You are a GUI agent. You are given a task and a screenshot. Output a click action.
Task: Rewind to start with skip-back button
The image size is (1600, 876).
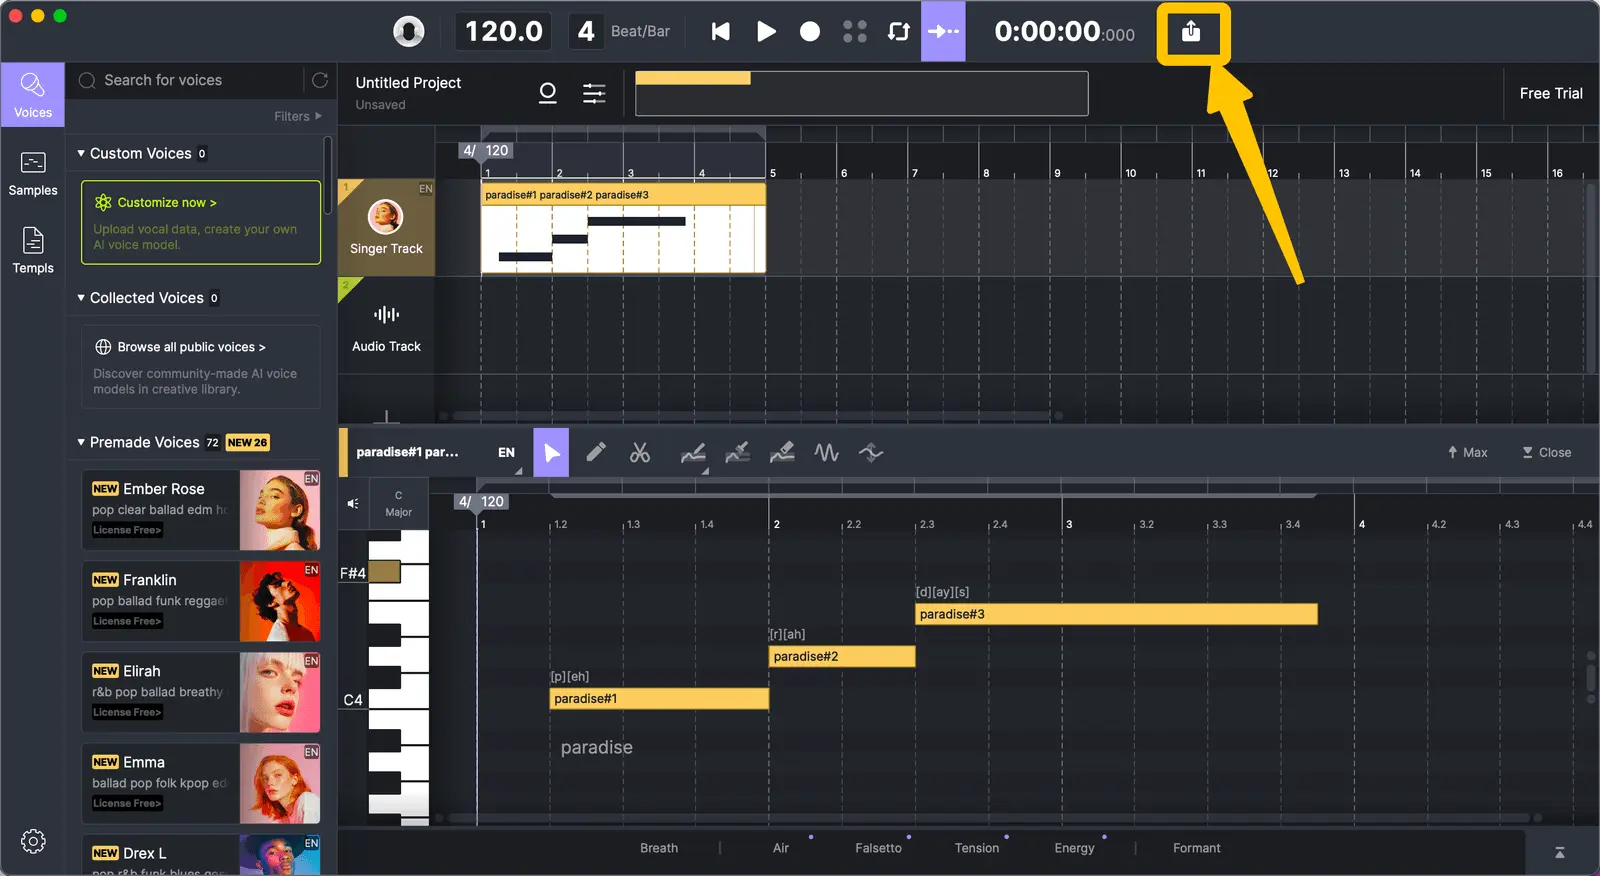(x=720, y=32)
